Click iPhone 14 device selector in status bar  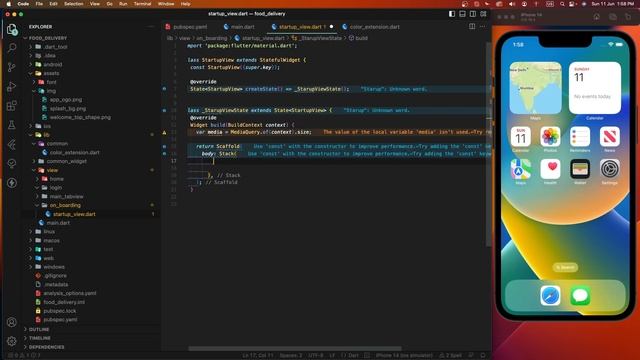click(x=404, y=356)
